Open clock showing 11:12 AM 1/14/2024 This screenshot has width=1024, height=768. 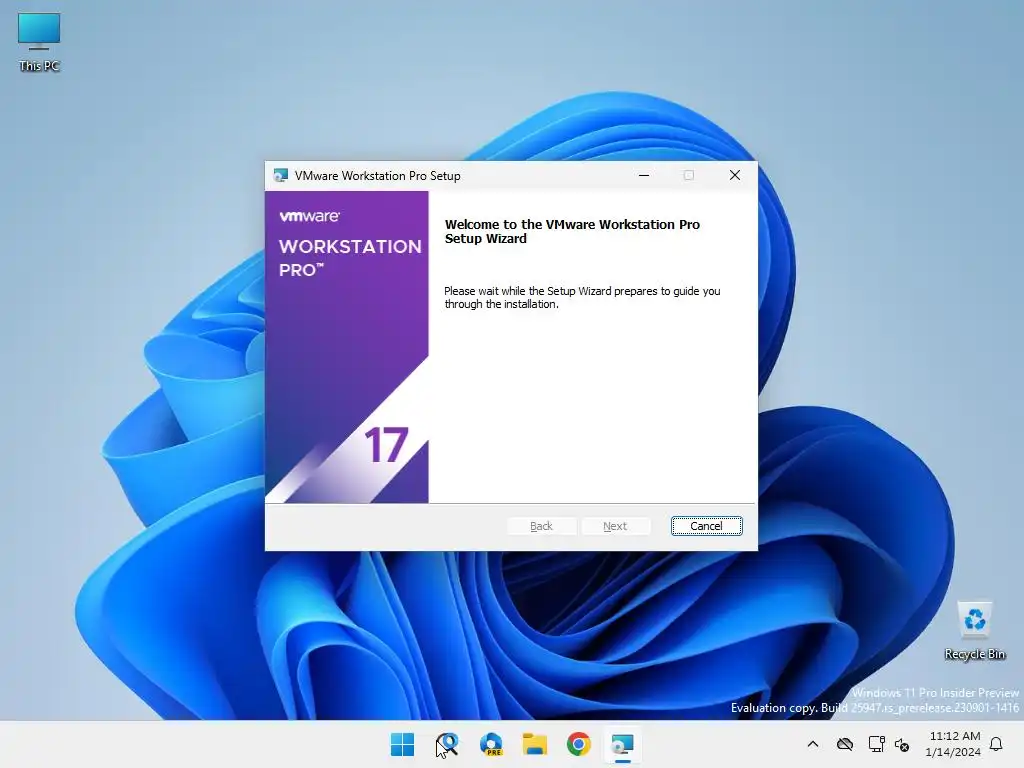[x=953, y=744]
